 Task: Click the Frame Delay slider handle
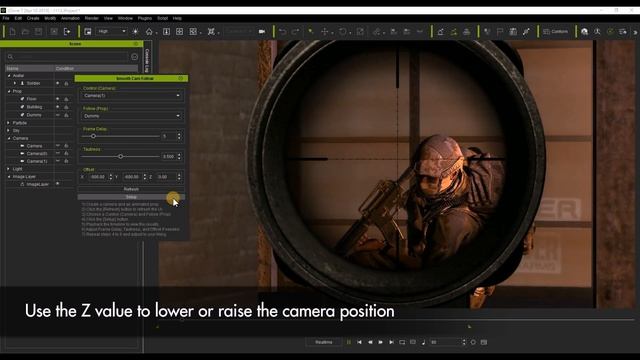click(x=93, y=136)
